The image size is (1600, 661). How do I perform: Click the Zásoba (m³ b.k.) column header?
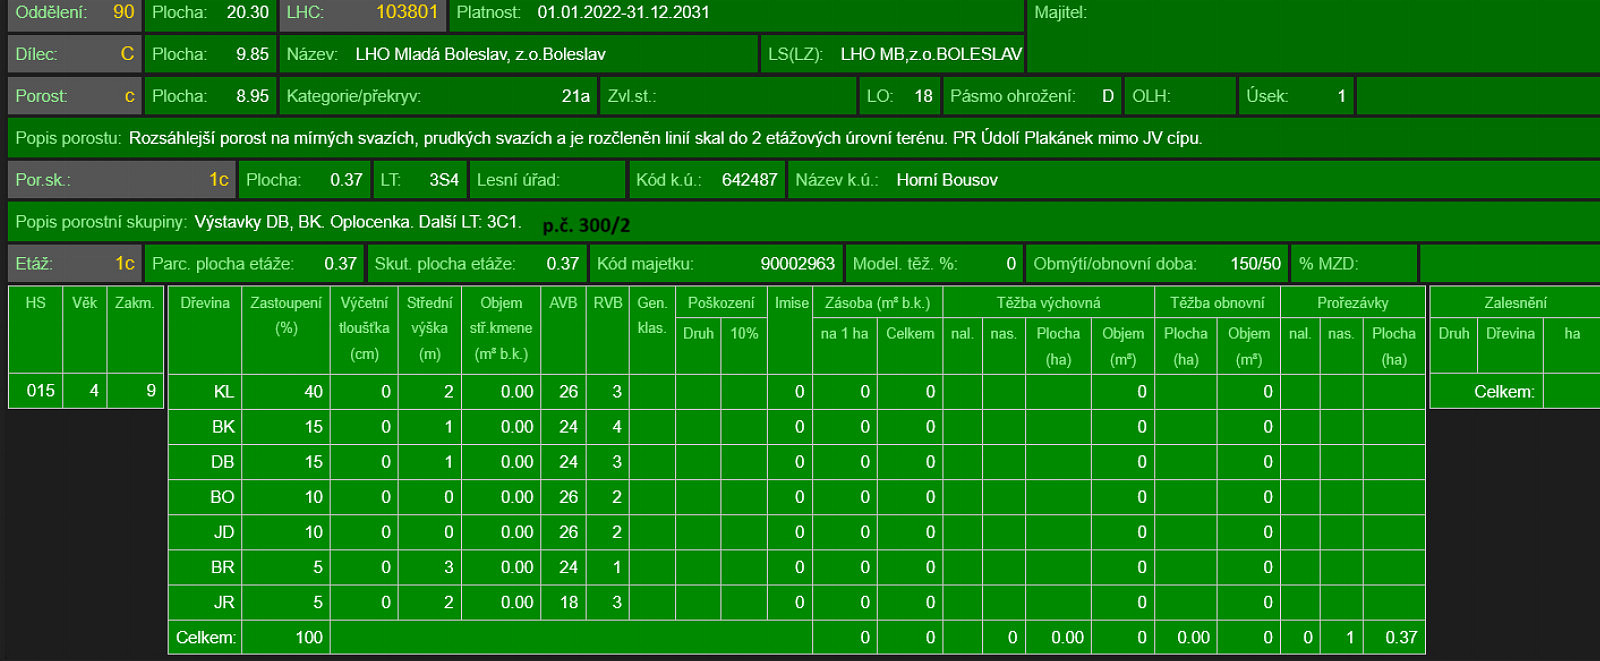[877, 303]
